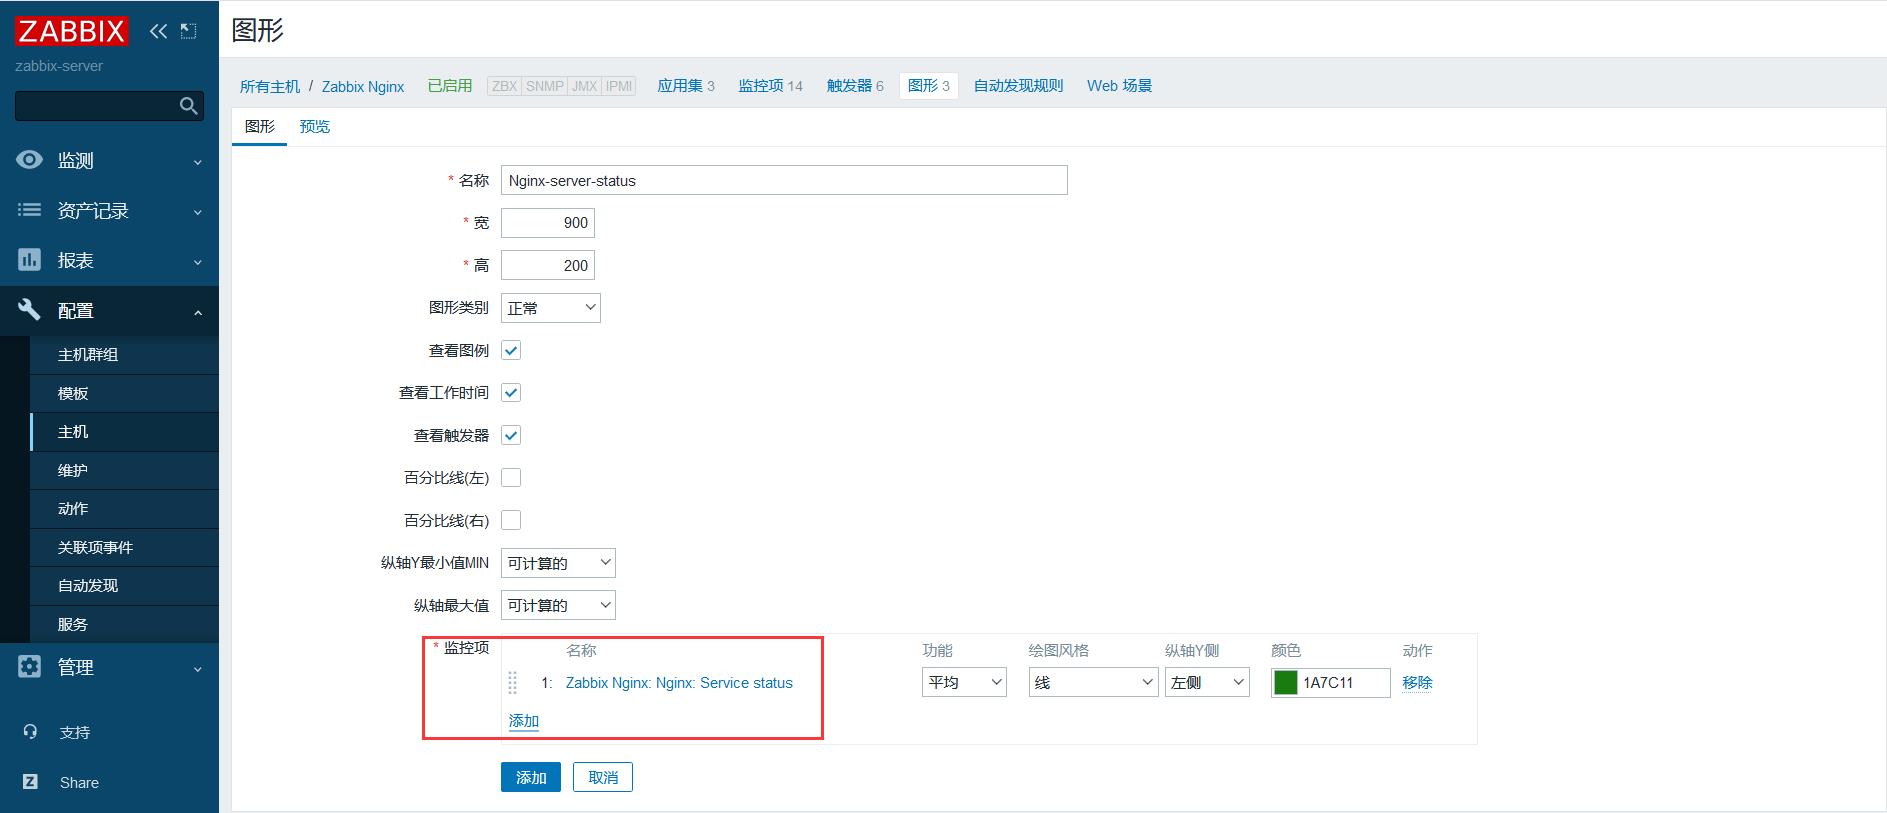Grab the drag handle of item row 1
The image size is (1887, 813).
[x=513, y=683]
